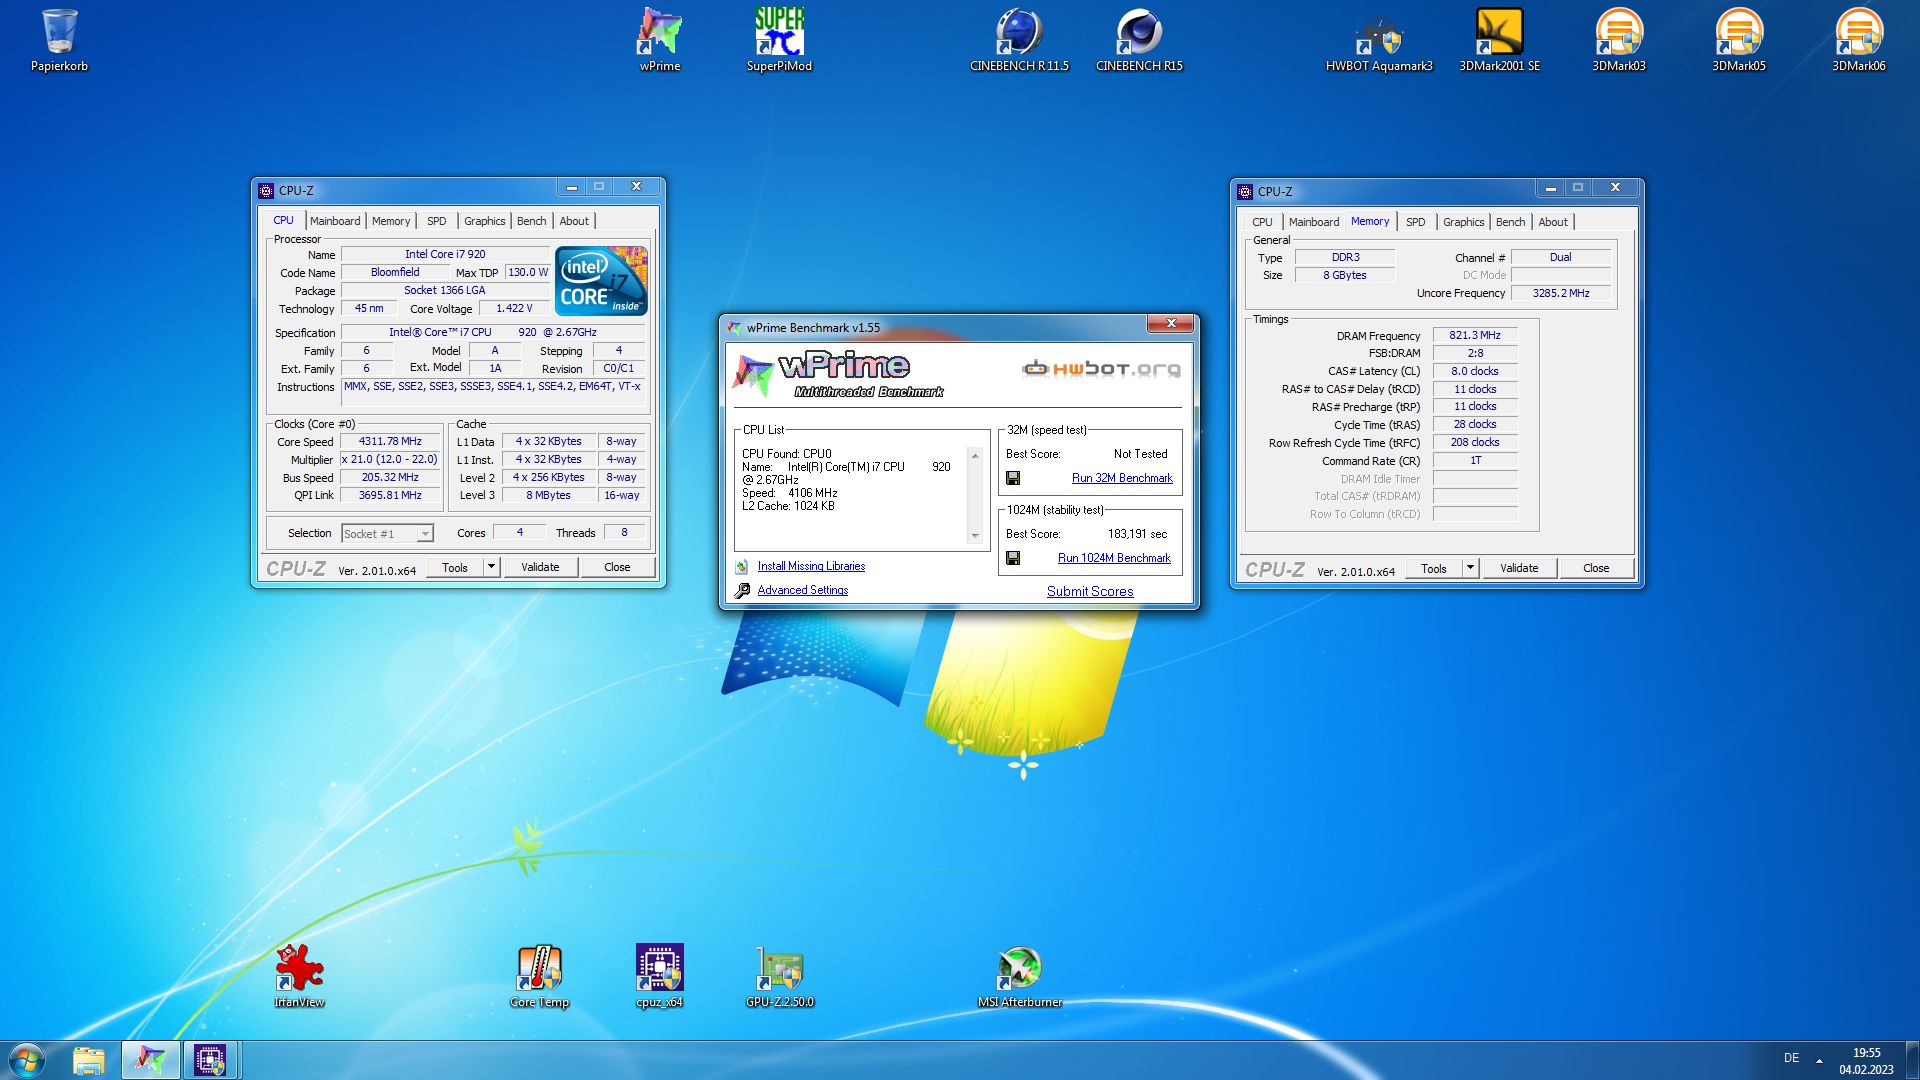Click the save icon for 1024M score
1920x1080 pixels.
(1013, 558)
